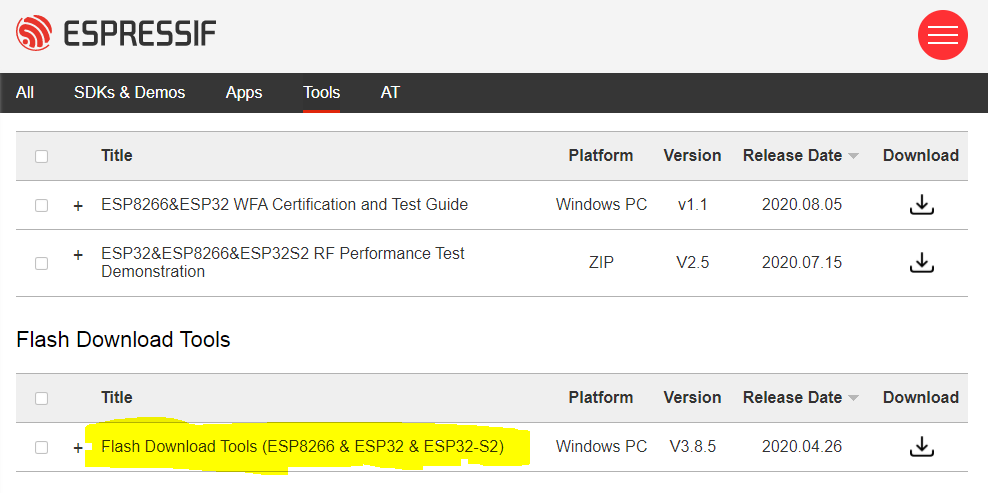Image resolution: width=988 pixels, height=493 pixels.
Task: Click the ZIP platform cell
Action: click(601, 262)
